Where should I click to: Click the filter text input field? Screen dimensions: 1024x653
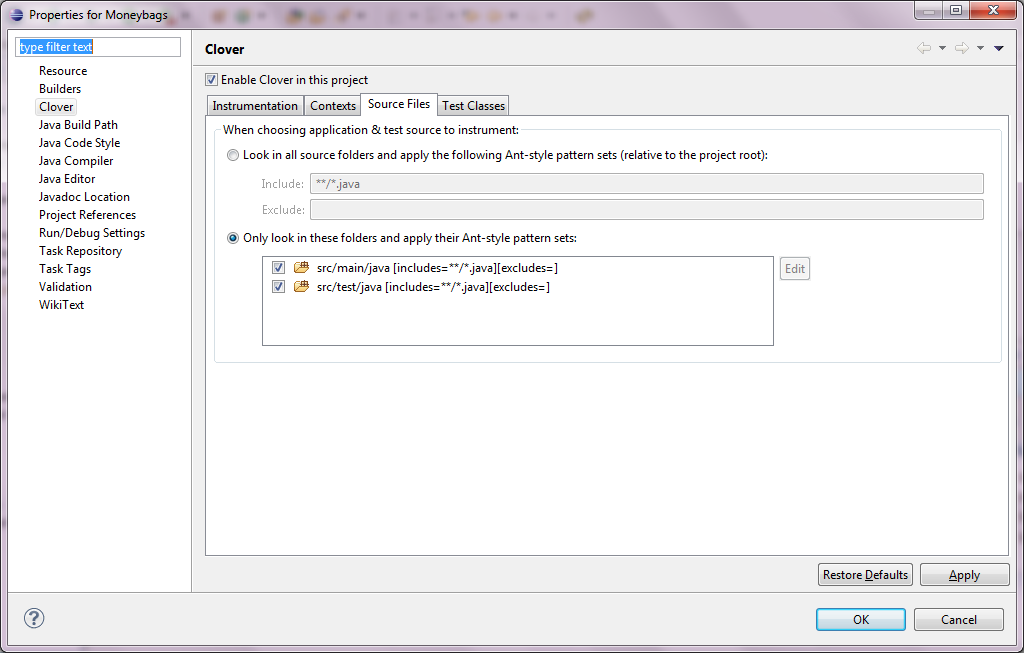[x=98, y=47]
